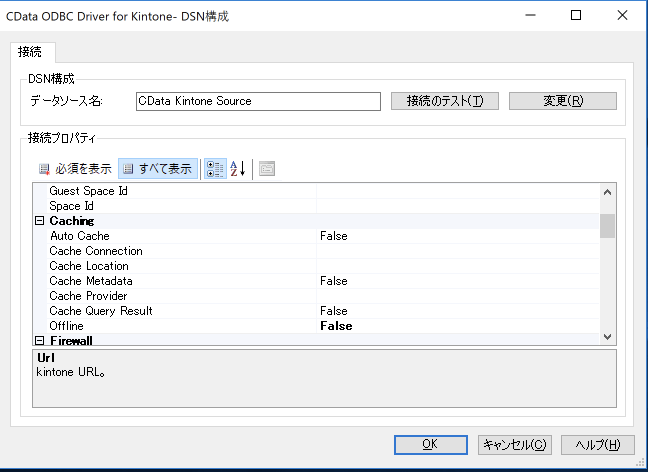This screenshot has width=648, height=472.
Task: Click the Cache Location value cell
Action: [x=458, y=266]
